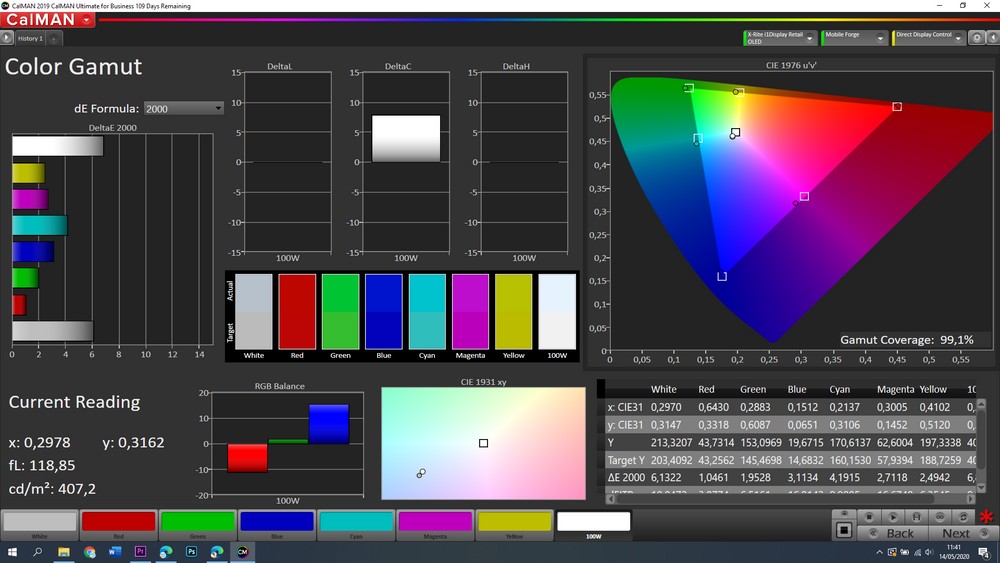Select the Cyan color patch swatch

coord(356,522)
